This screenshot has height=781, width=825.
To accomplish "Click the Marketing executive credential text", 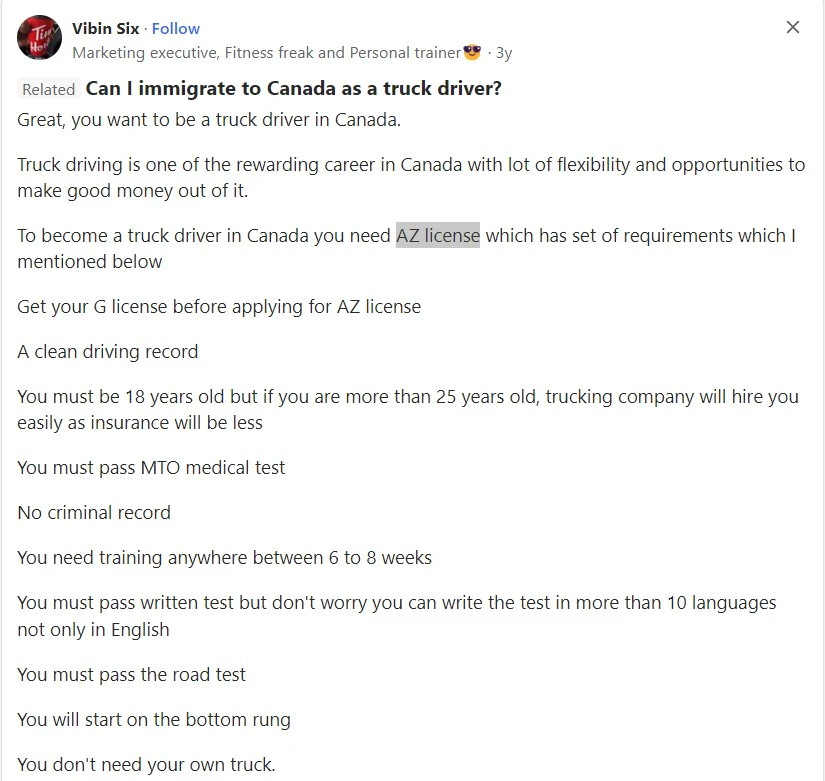I will click(266, 53).
